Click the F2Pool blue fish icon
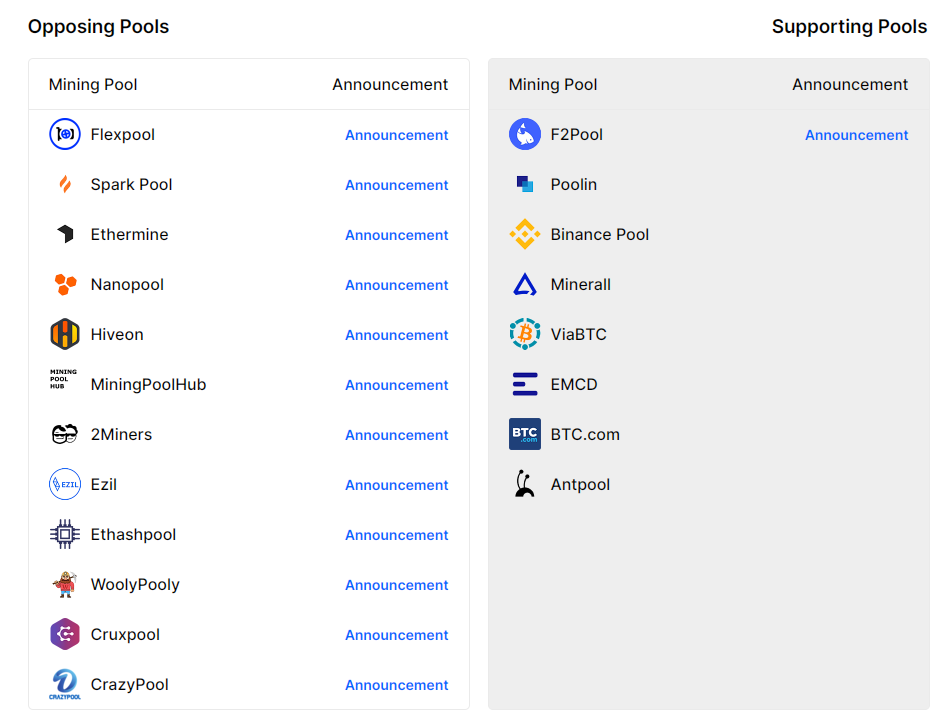The width and height of the screenshot is (947, 726). [x=525, y=134]
